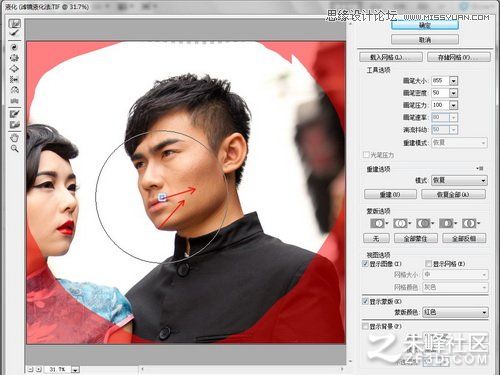Screen dimensions: 500x375
Task: Enable the 显示背景 checkbox
Action: pyautogui.click(x=365, y=326)
